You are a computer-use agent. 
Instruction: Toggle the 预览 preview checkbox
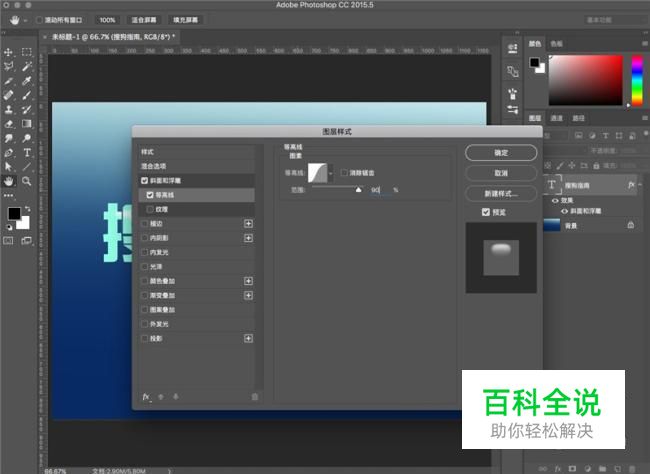[x=486, y=212]
